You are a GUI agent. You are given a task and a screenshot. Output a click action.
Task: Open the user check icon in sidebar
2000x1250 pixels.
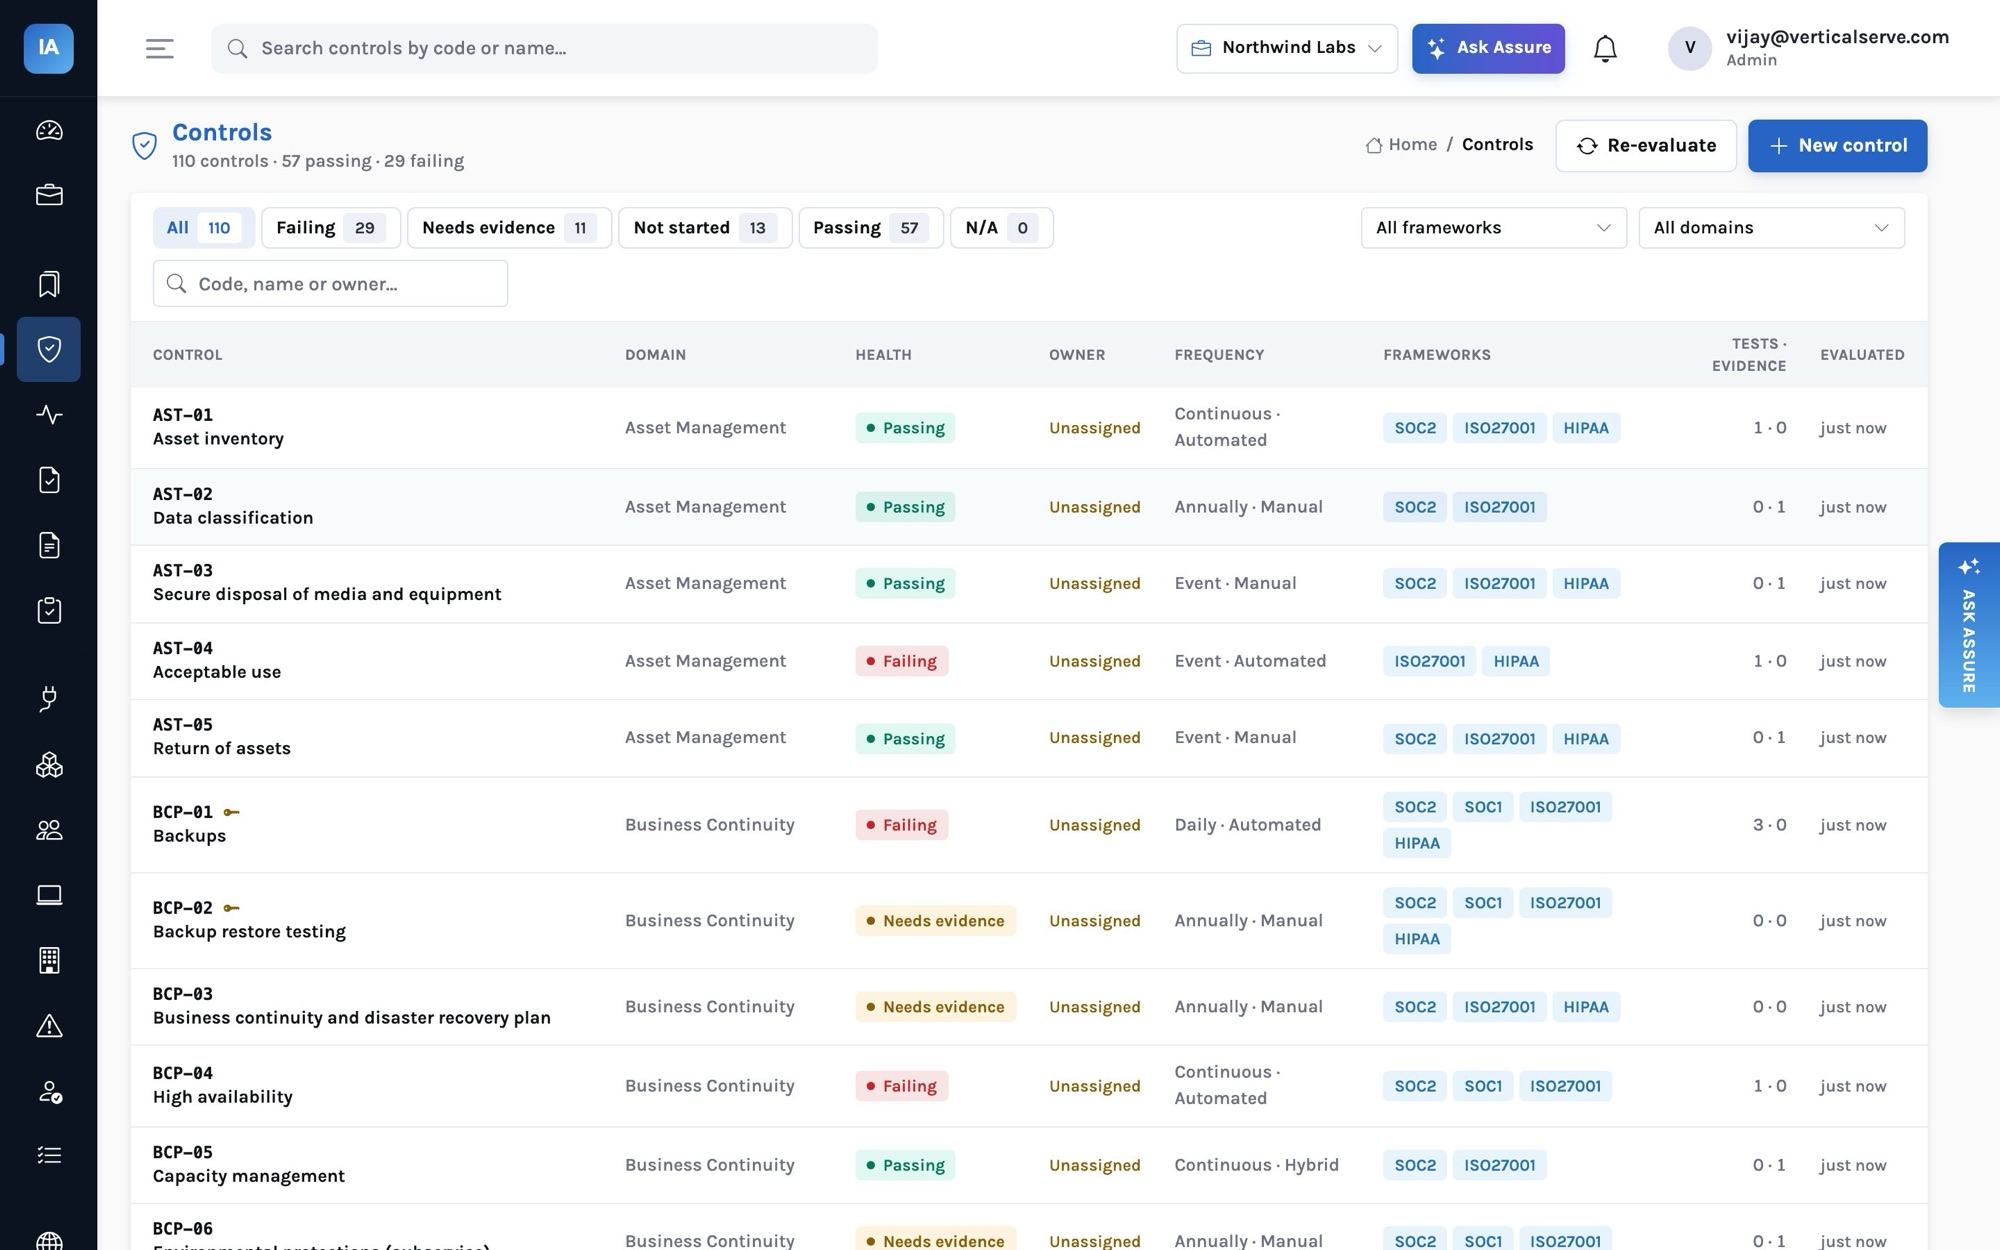tap(49, 1091)
